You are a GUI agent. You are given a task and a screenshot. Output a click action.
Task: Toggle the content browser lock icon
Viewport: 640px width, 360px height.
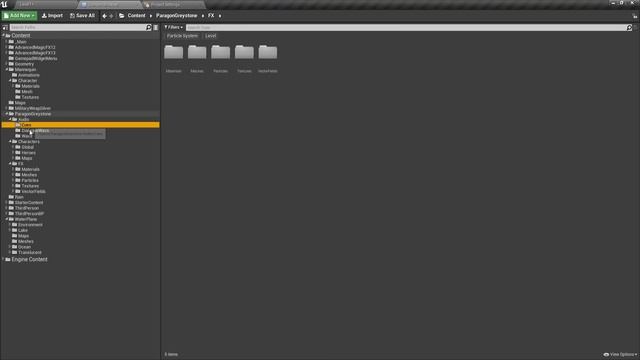pos(635,16)
